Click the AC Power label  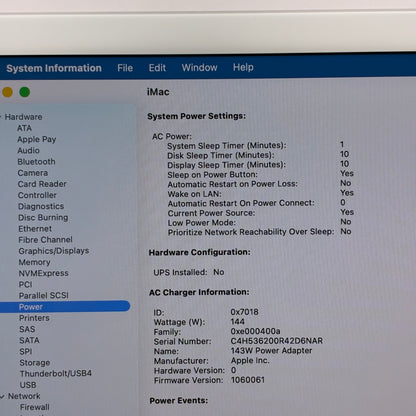pyautogui.click(x=172, y=137)
